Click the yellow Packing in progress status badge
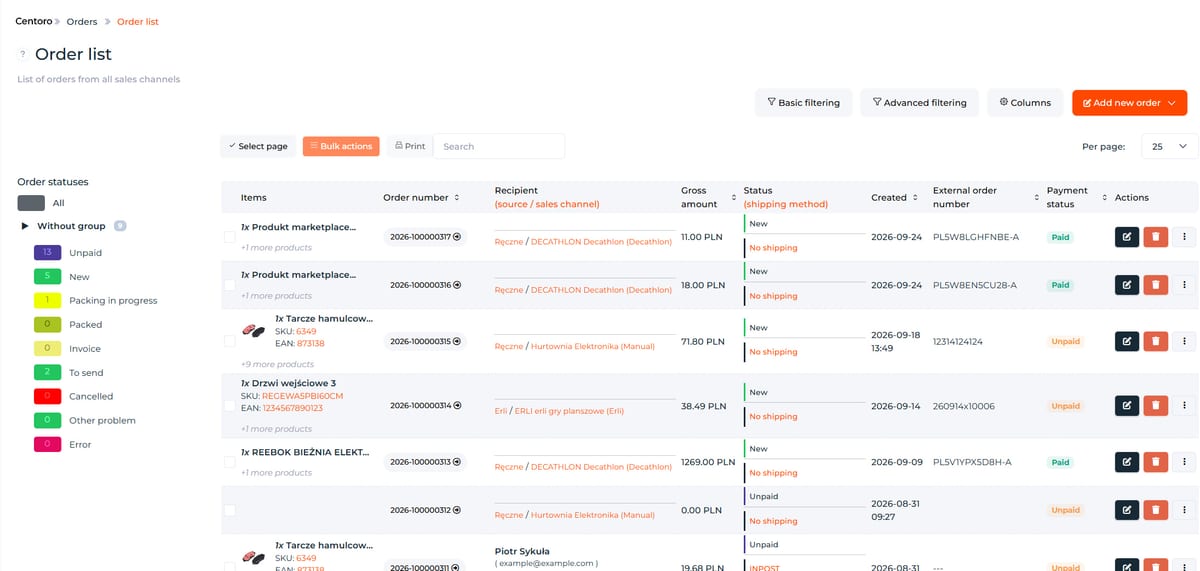 pyautogui.click(x=47, y=300)
